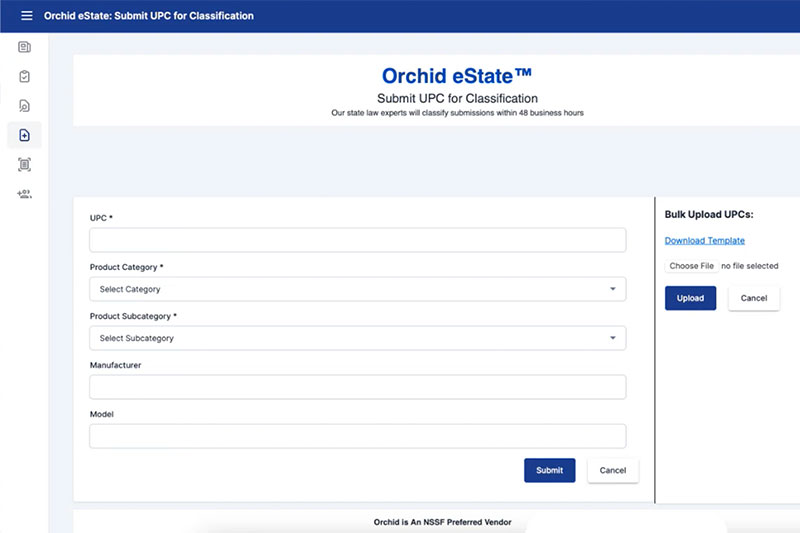Click the 'Product Category *' label
Image resolution: width=800 pixels, height=533 pixels.
[127, 267]
